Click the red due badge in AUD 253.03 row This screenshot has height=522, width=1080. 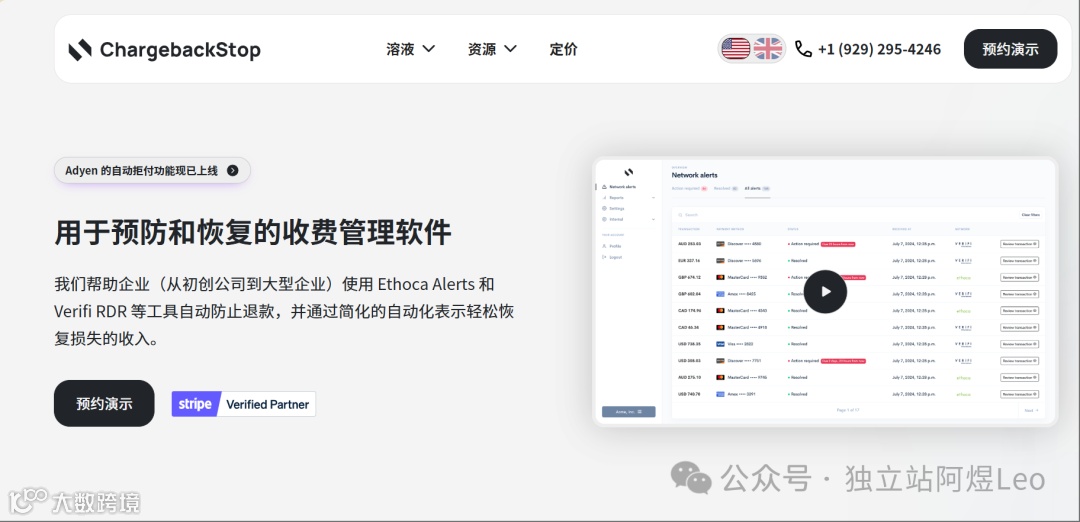coord(838,244)
